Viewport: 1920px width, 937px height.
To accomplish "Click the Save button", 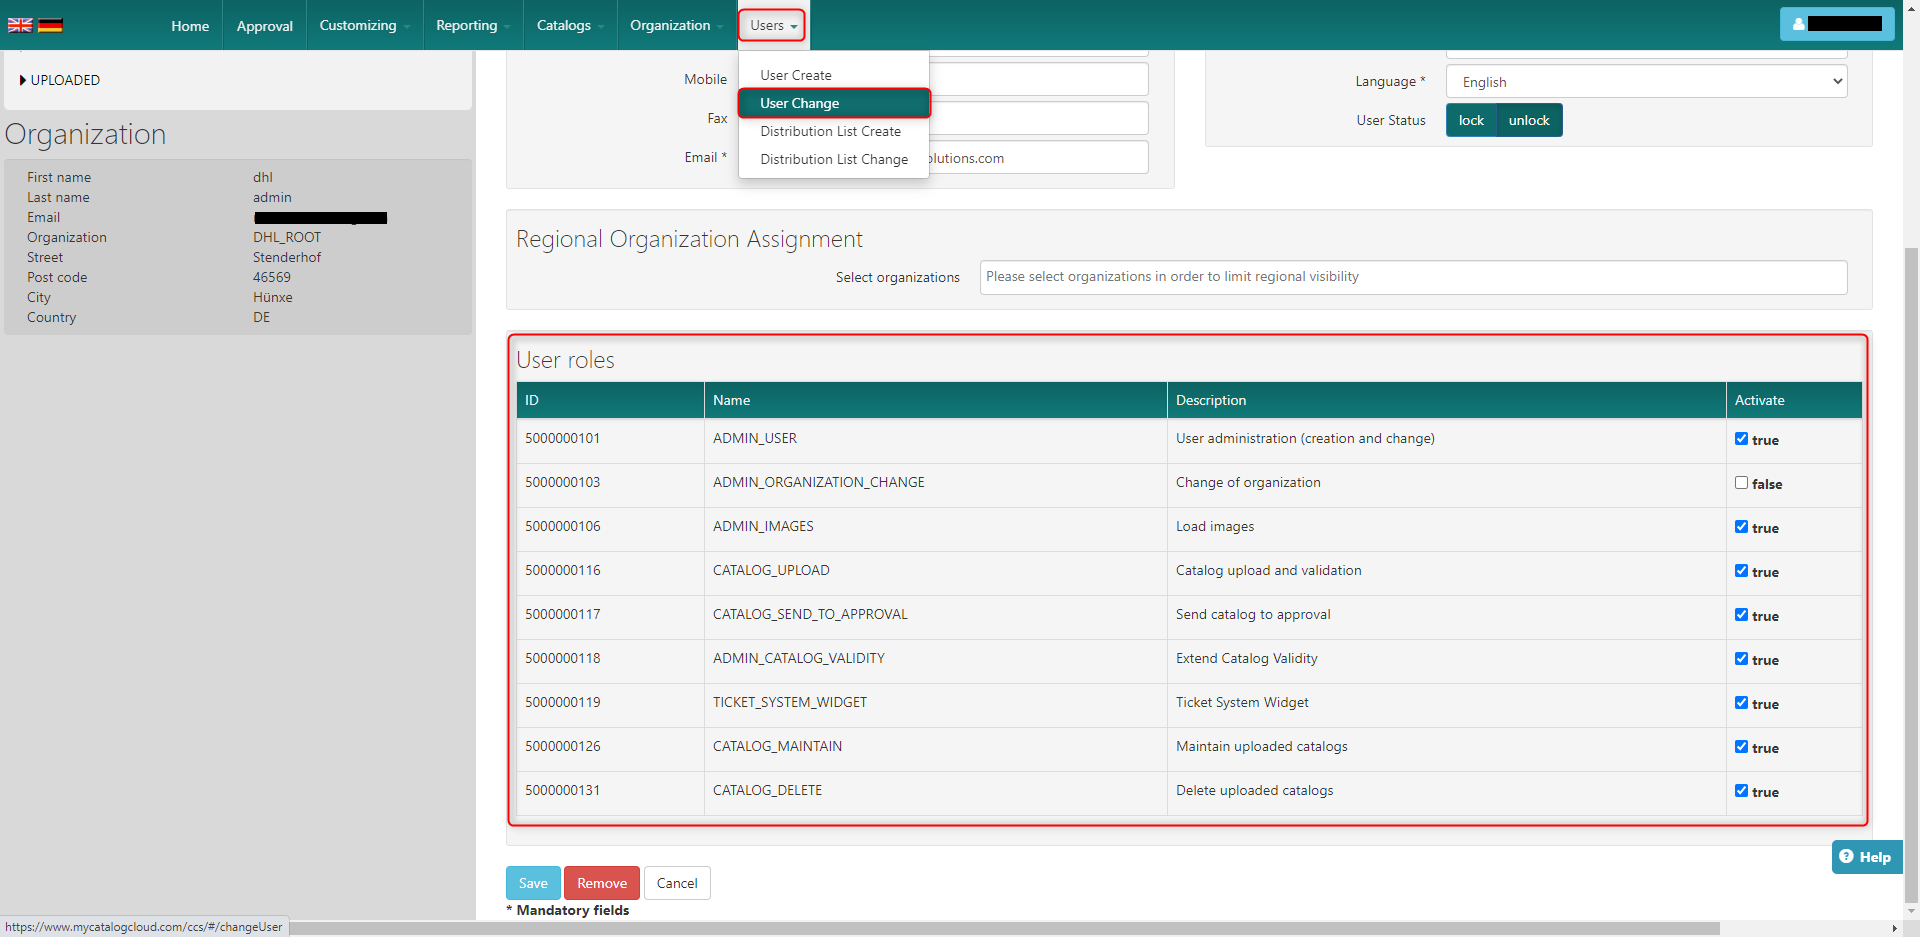I will [x=532, y=883].
